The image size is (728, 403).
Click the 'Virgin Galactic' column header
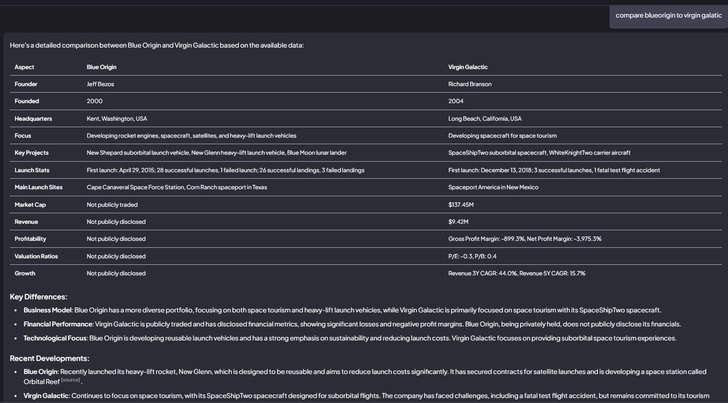pos(468,67)
